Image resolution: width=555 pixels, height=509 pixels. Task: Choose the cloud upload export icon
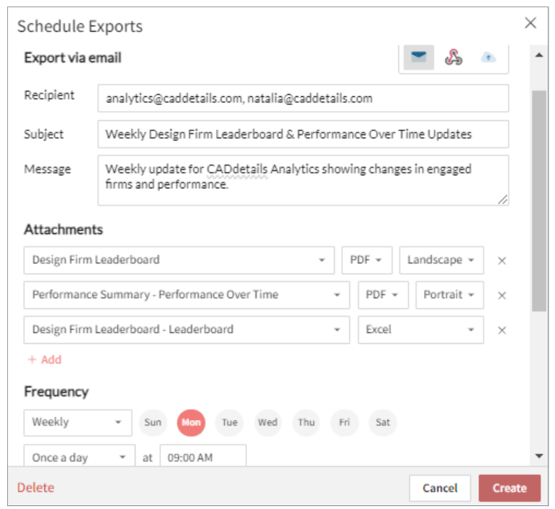click(x=488, y=57)
